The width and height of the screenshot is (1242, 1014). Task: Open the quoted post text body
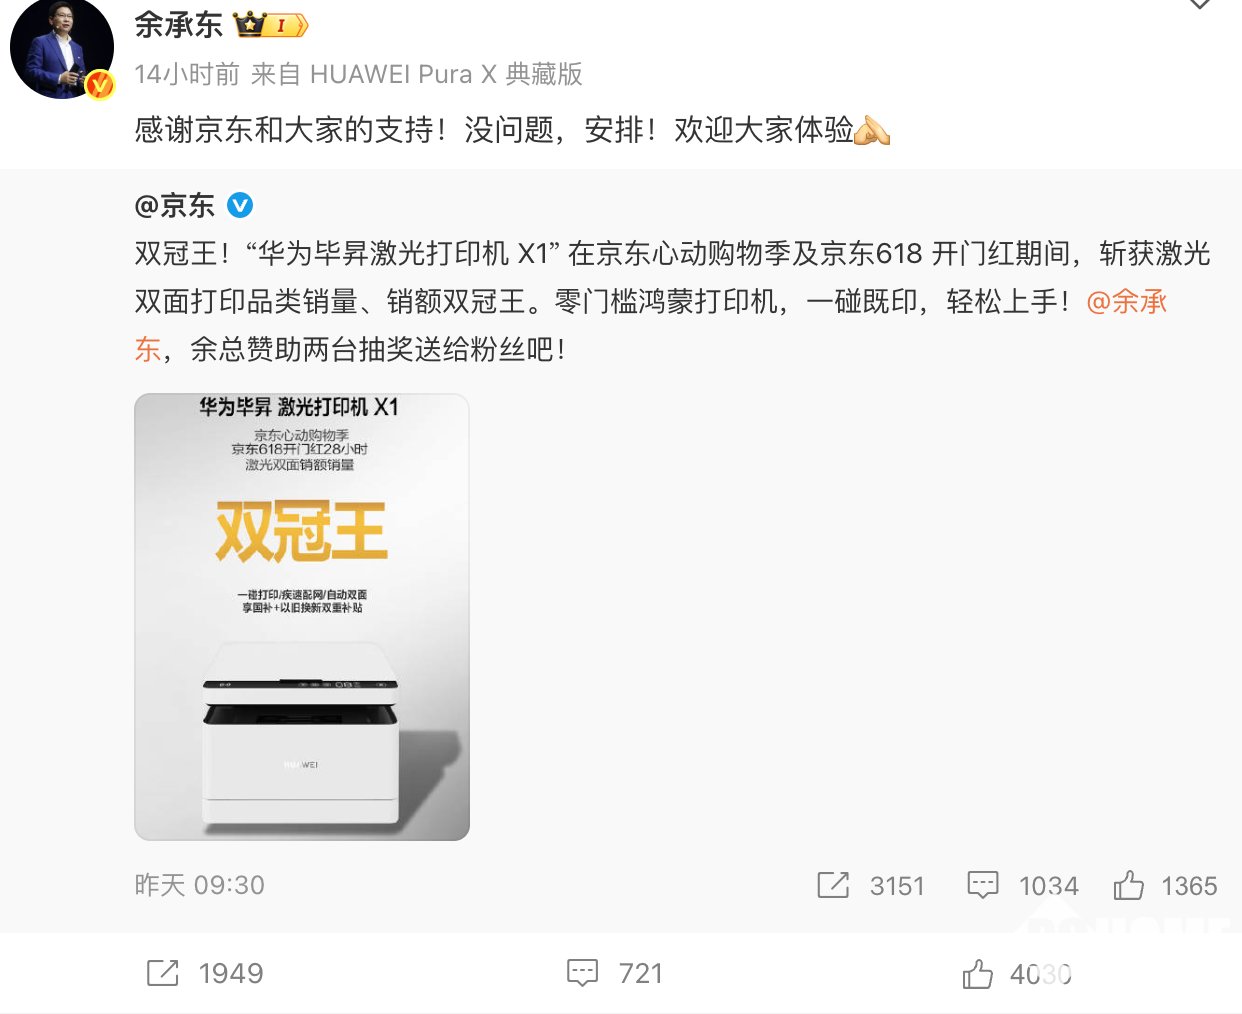(x=672, y=301)
